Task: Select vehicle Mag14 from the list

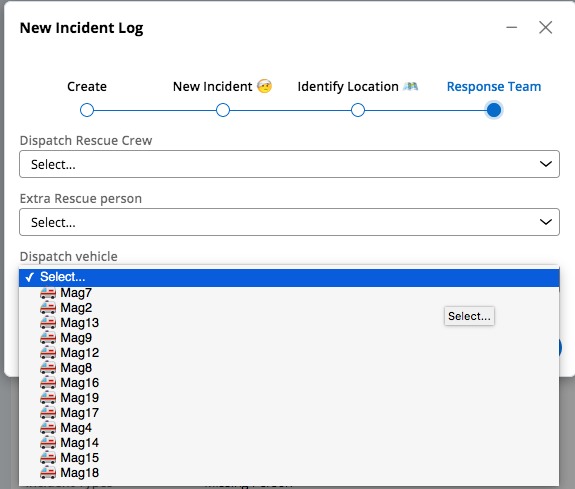Action: 289,443
